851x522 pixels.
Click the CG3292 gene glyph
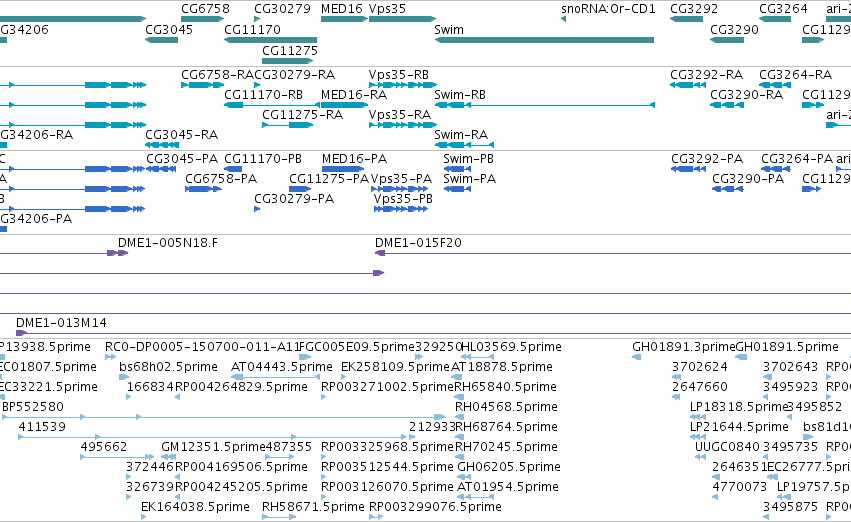(x=687, y=19)
